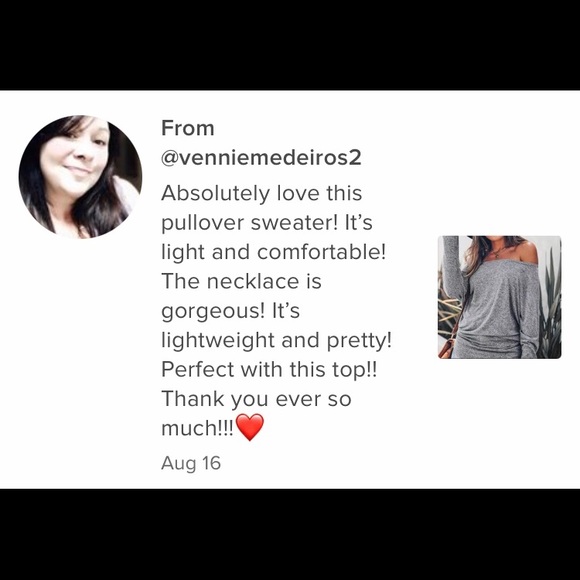Click the line "Thank you ever so"
This screenshot has width=580, height=580.
[x=256, y=399]
